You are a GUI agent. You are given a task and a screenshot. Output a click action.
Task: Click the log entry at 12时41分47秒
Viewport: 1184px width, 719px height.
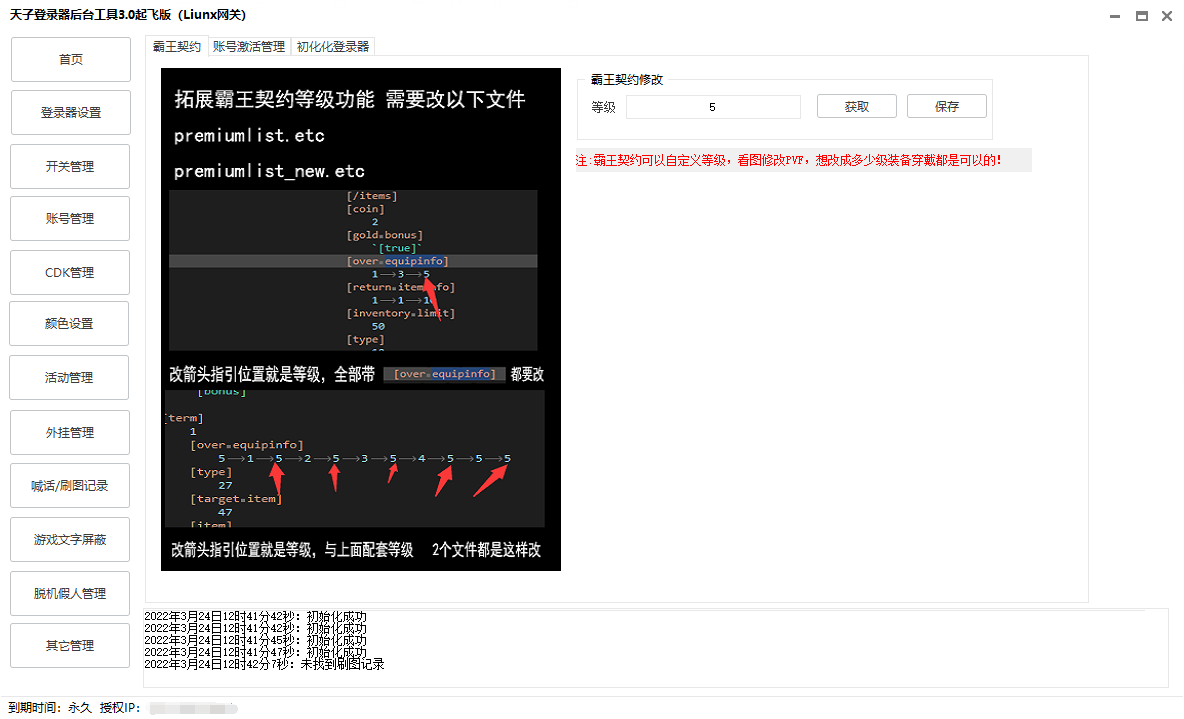[x=255, y=653]
